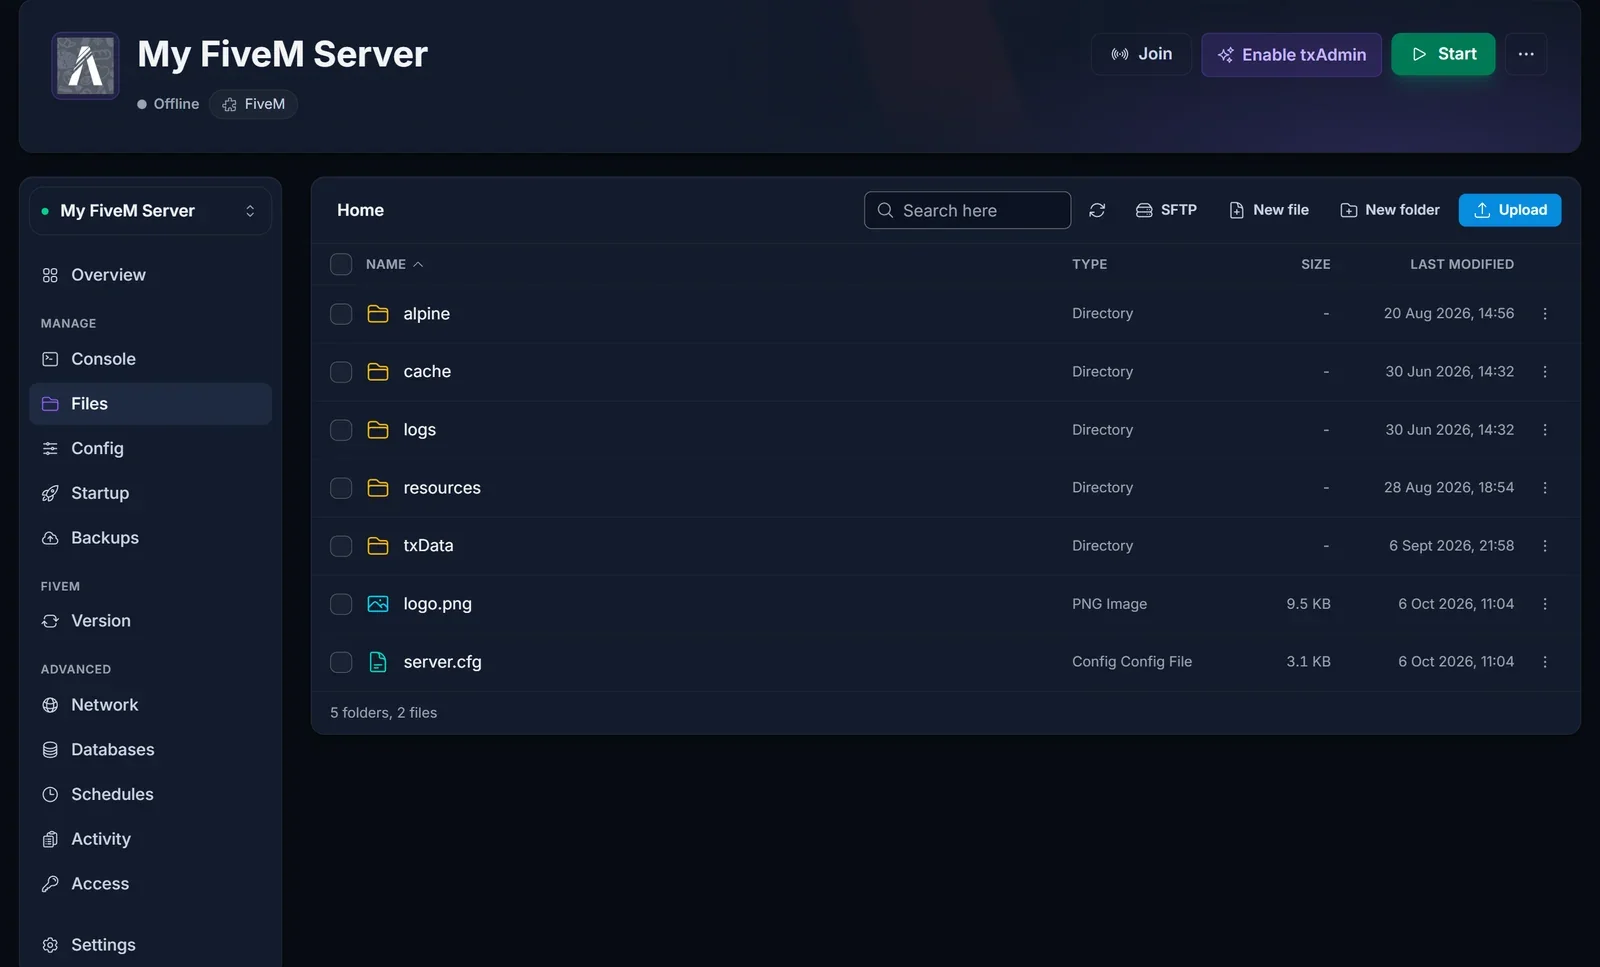Image resolution: width=1600 pixels, height=967 pixels.
Task: Click the Home breadcrumb
Action: click(360, 210)
